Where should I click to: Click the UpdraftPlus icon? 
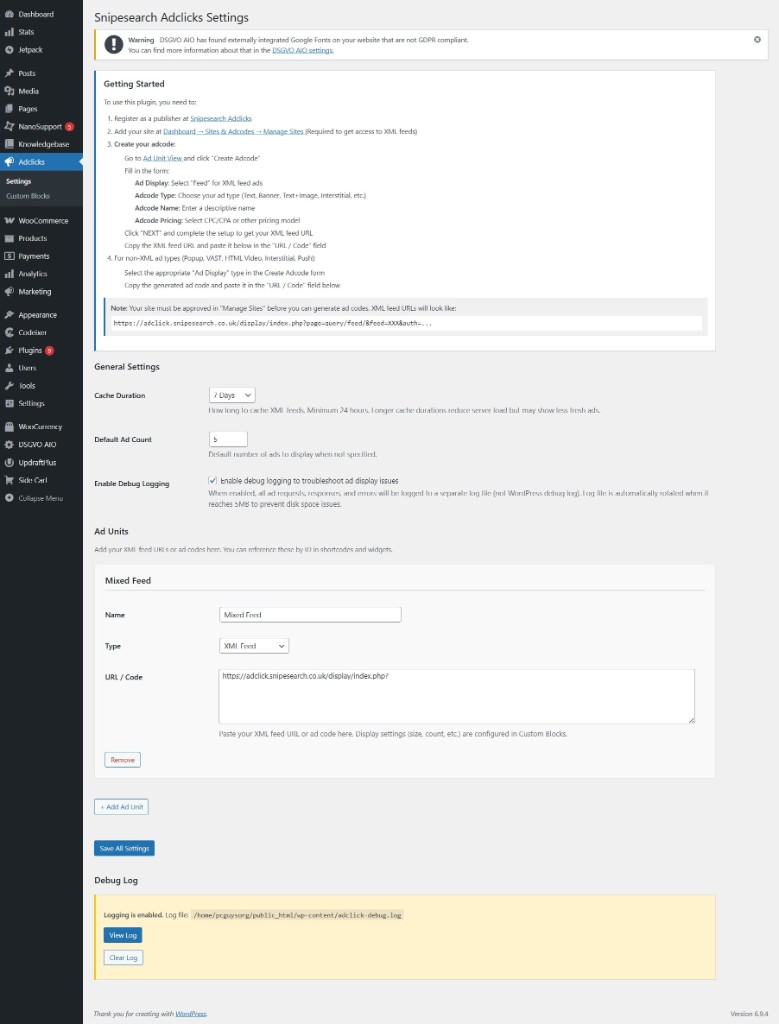(9, 462)
